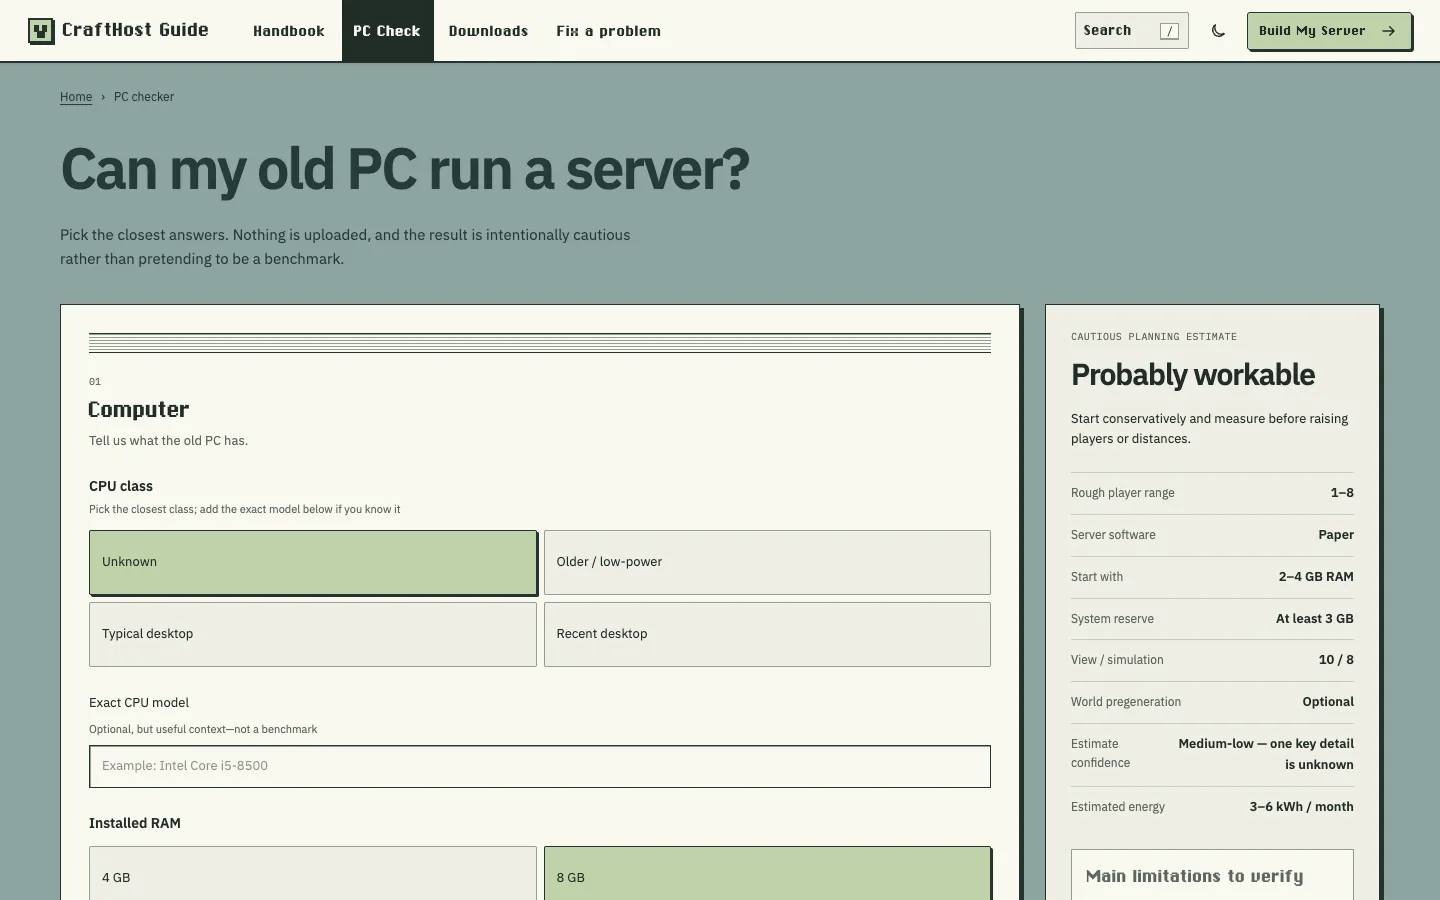Select the Unknown CPU class option
1440x900 pixels.
pos(313,562)
